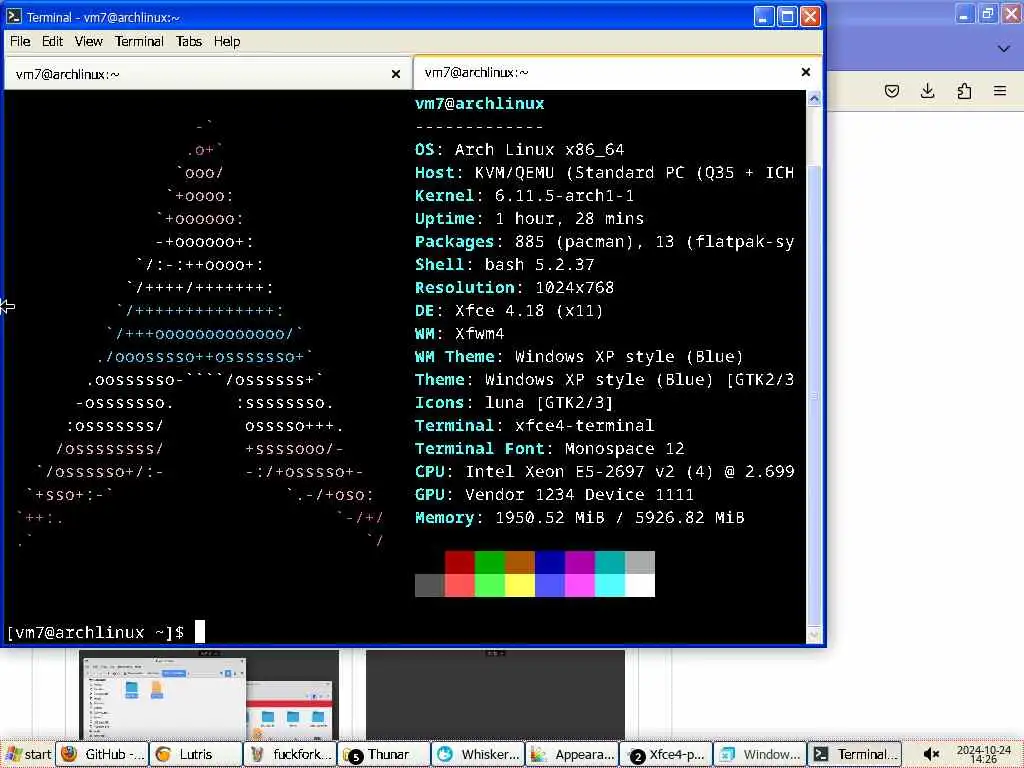Unmute via the muted speaker tray icon
Screen dimensions: 1024x768
pyautogui.click(x=931, y=754)
